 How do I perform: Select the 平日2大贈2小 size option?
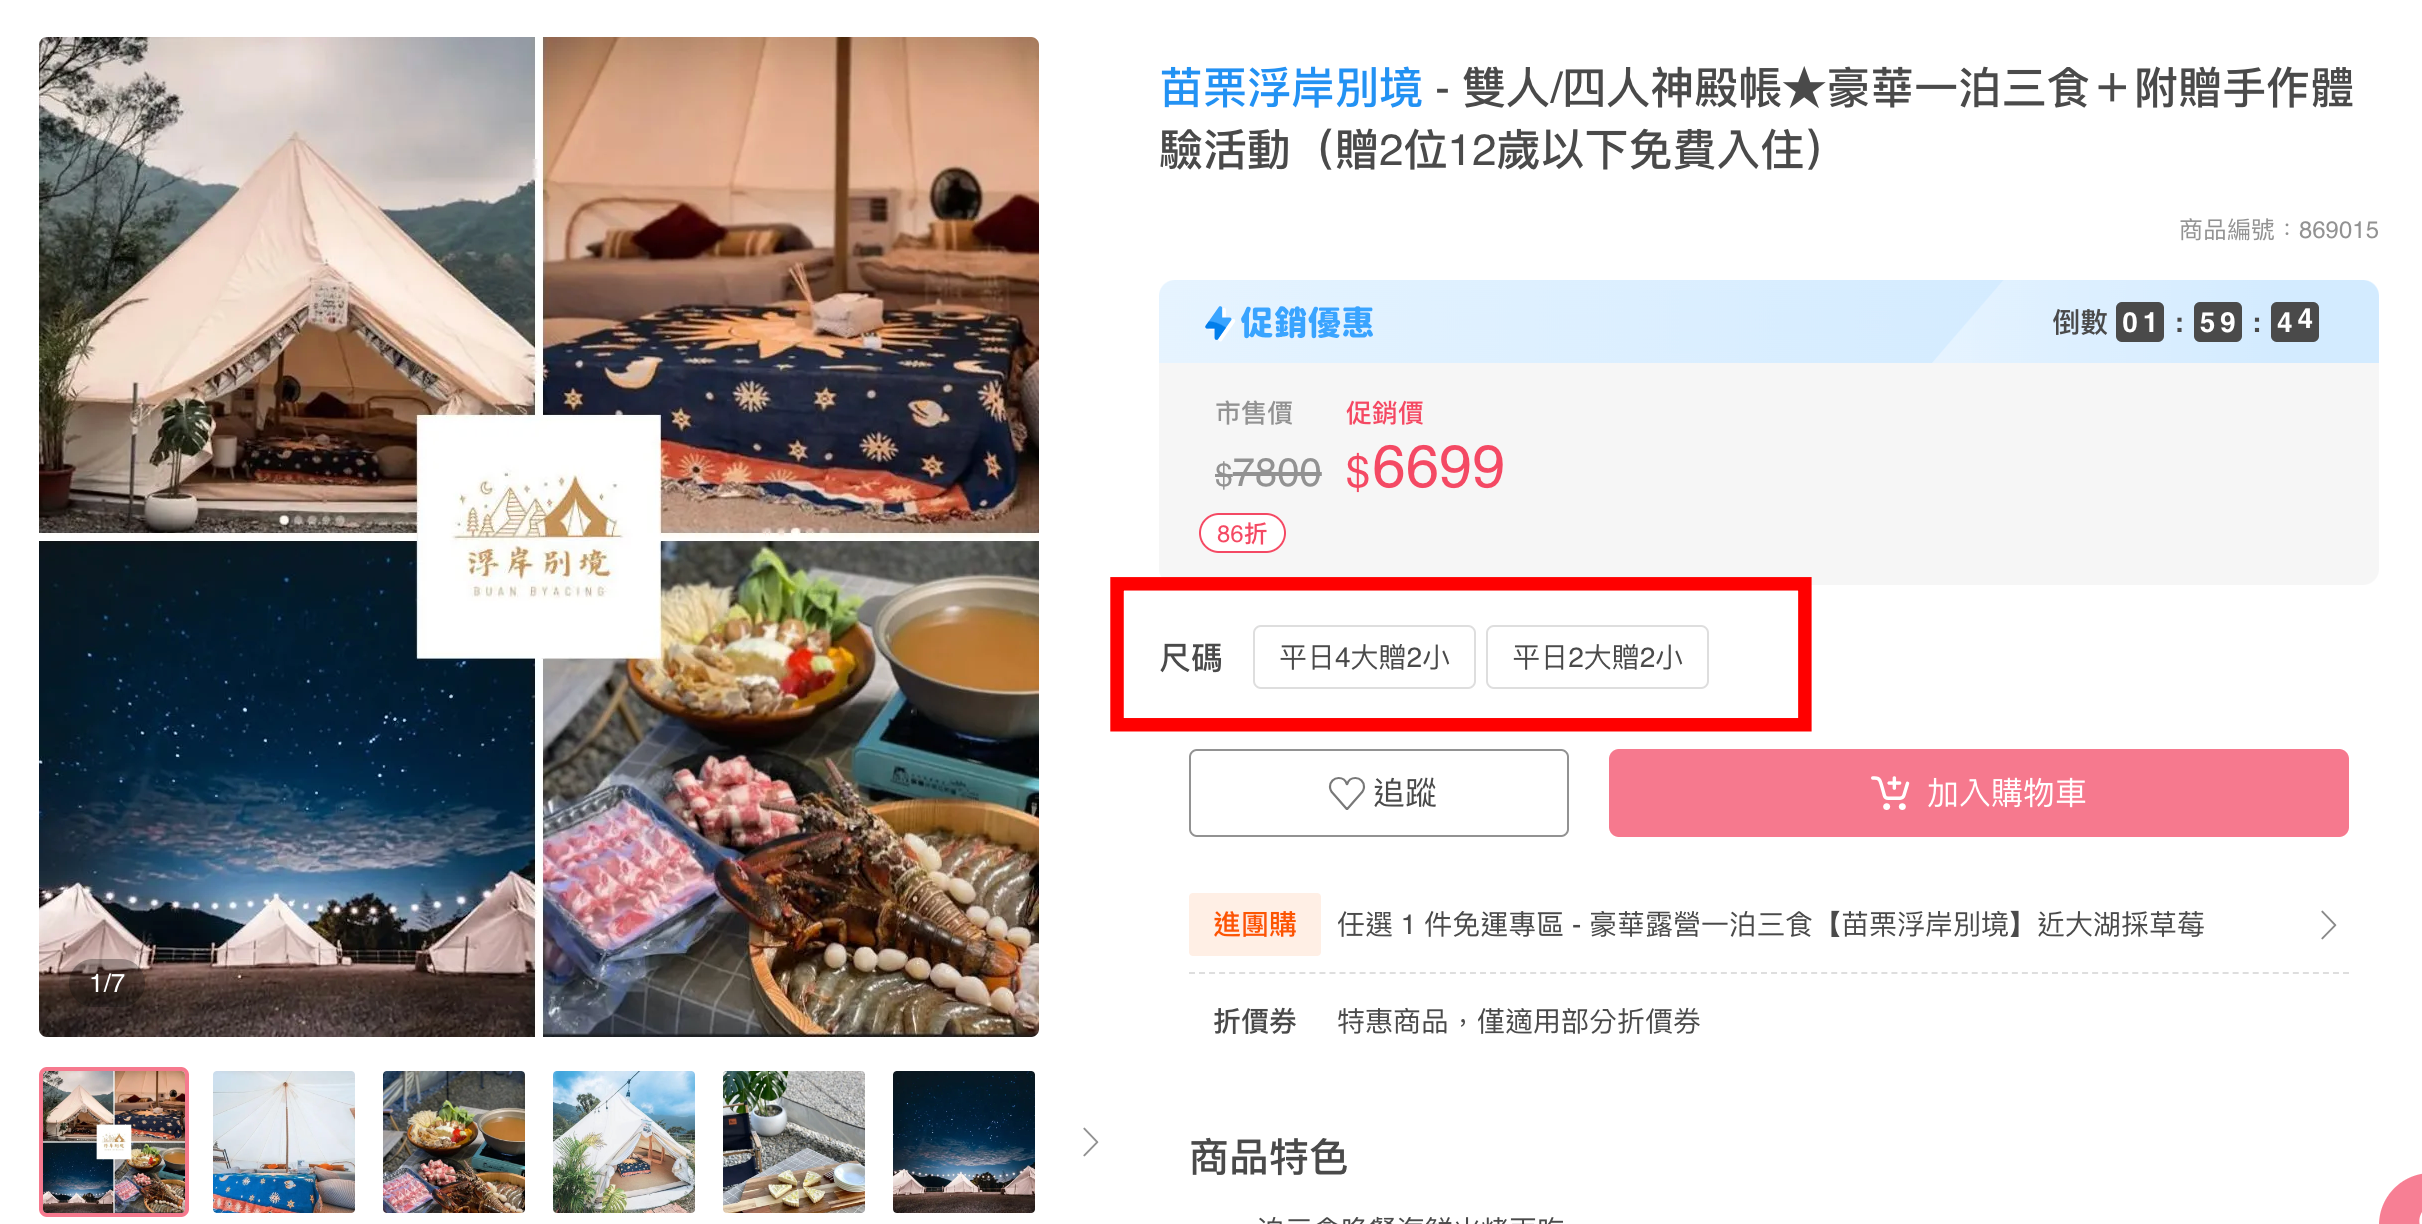pyautogui.click(x=1597, y=657)
